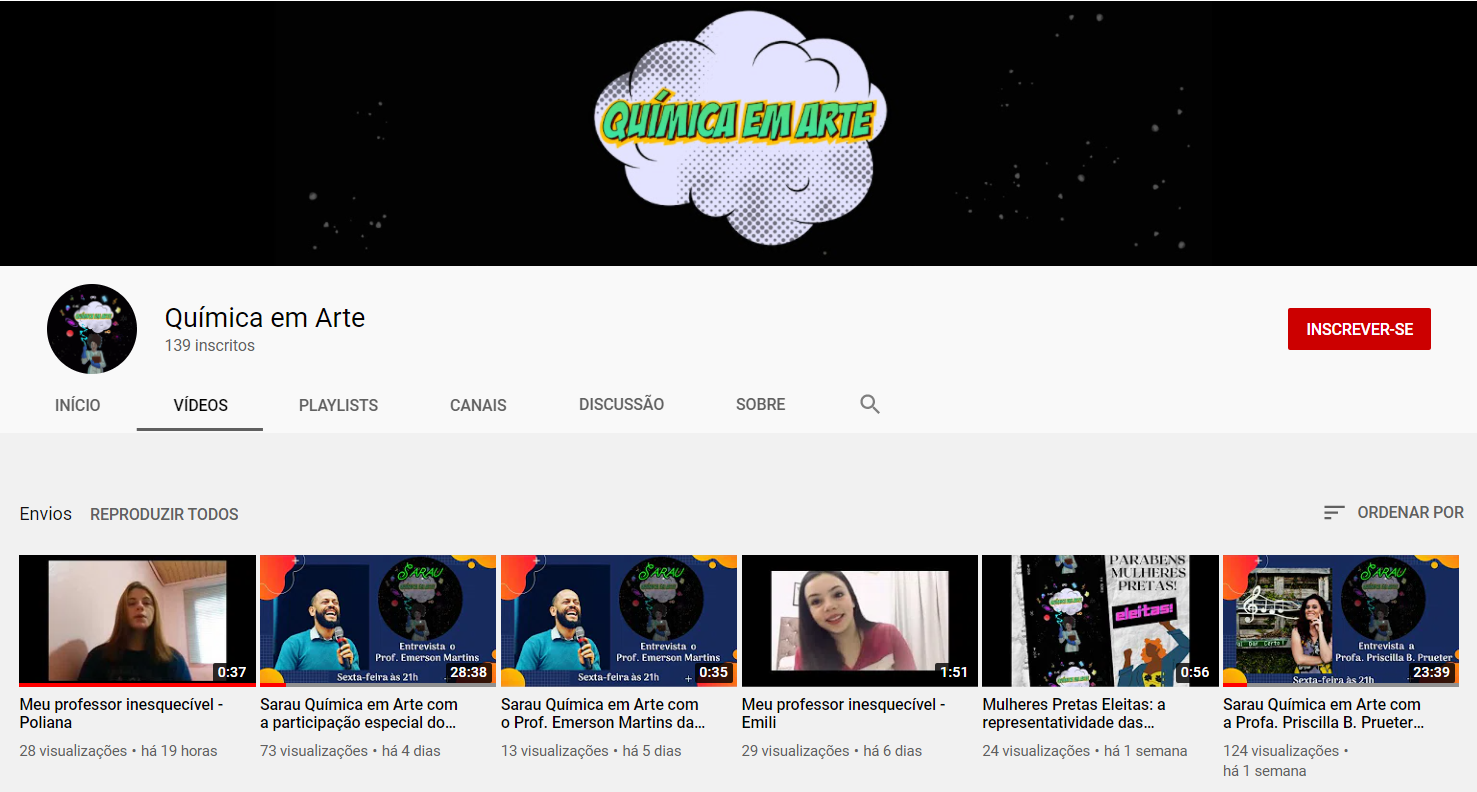Switch to the INÍCIO tab

pyautogui.click(x=78, y=405)
